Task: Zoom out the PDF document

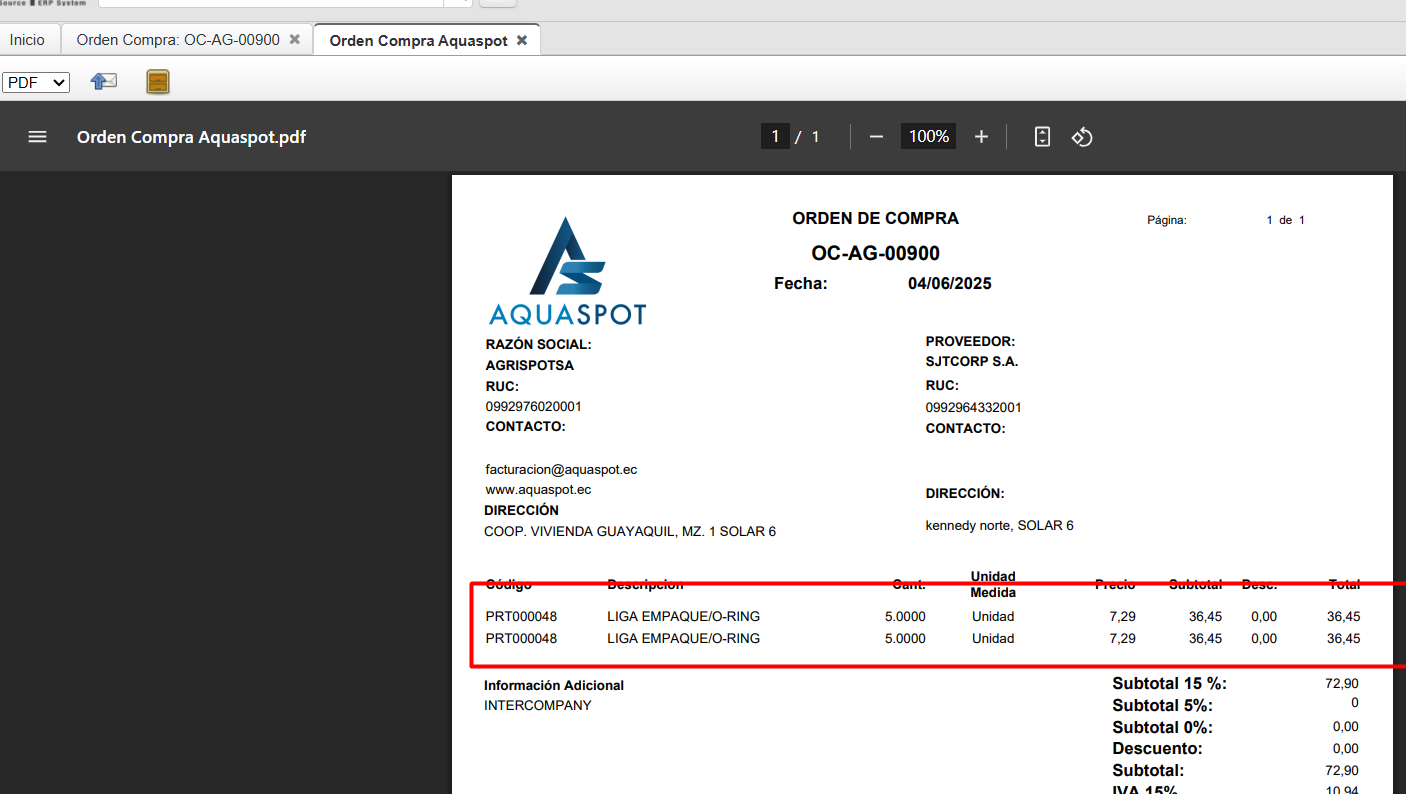Action: click(x=876, y=137)
